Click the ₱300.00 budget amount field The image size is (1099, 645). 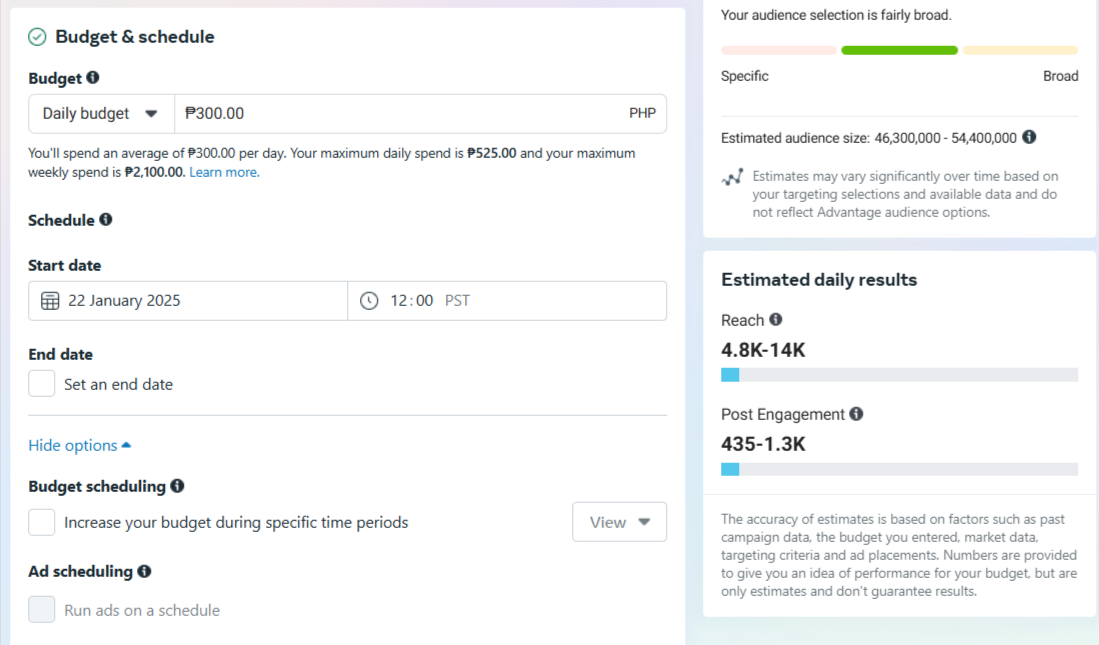tap(400, 114)
